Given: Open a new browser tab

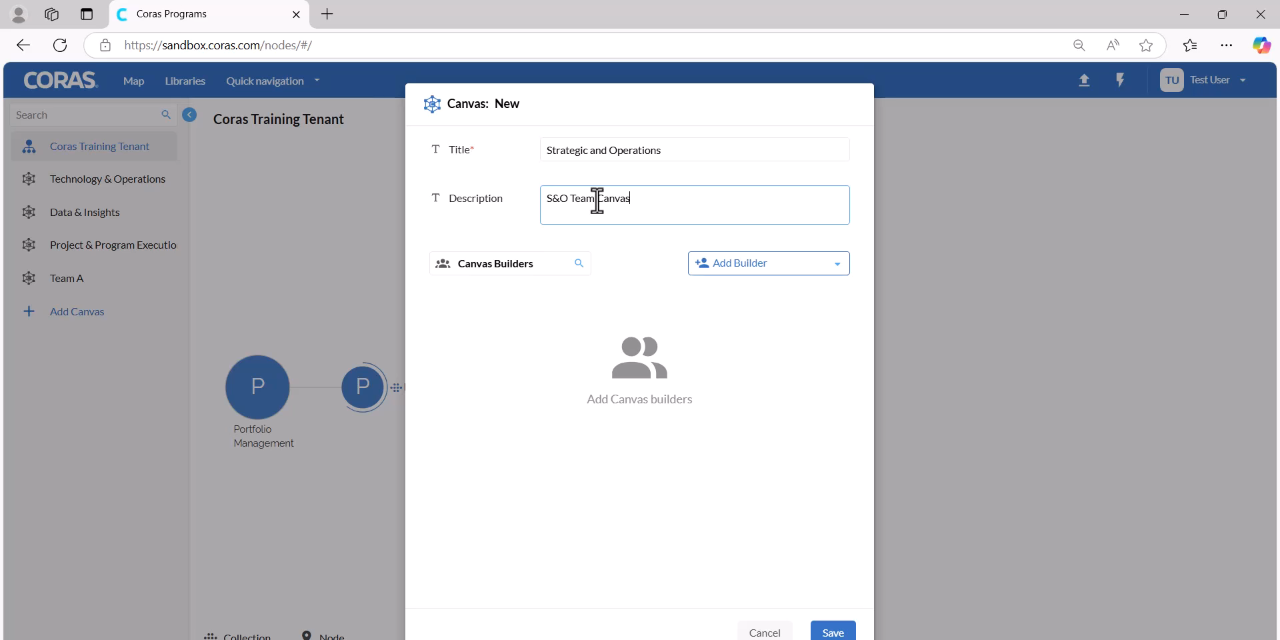Looking at the screenshot, I should click(327, 14).
